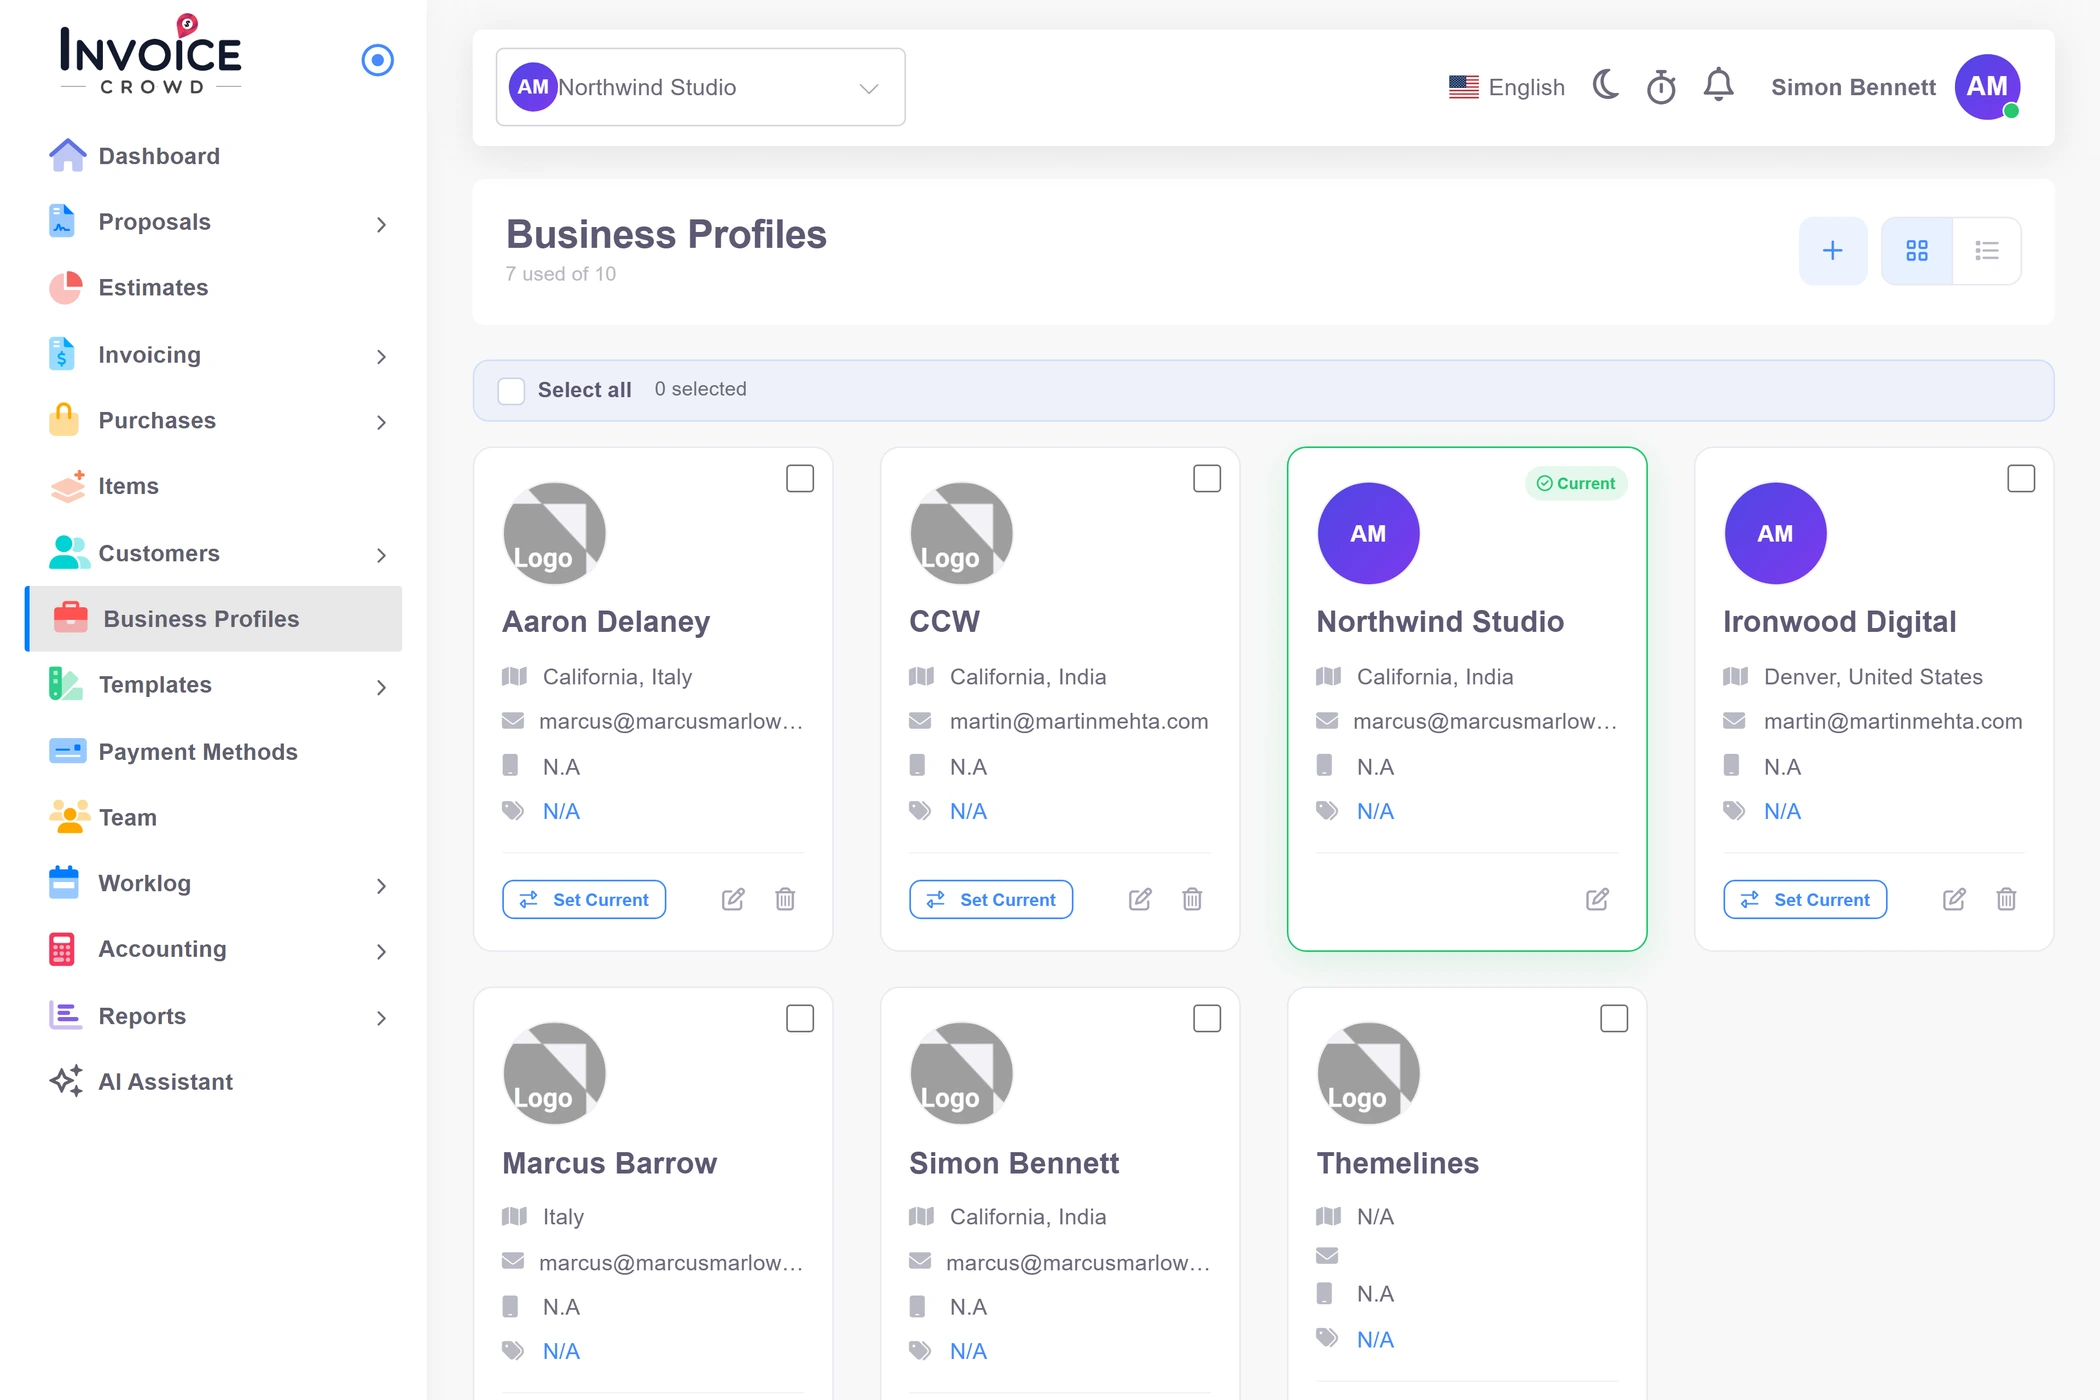The width and height of the screenshot is (2100, 1400).
Task: Click the Simon Bennett username in header
Action: tap(1853, 87)
